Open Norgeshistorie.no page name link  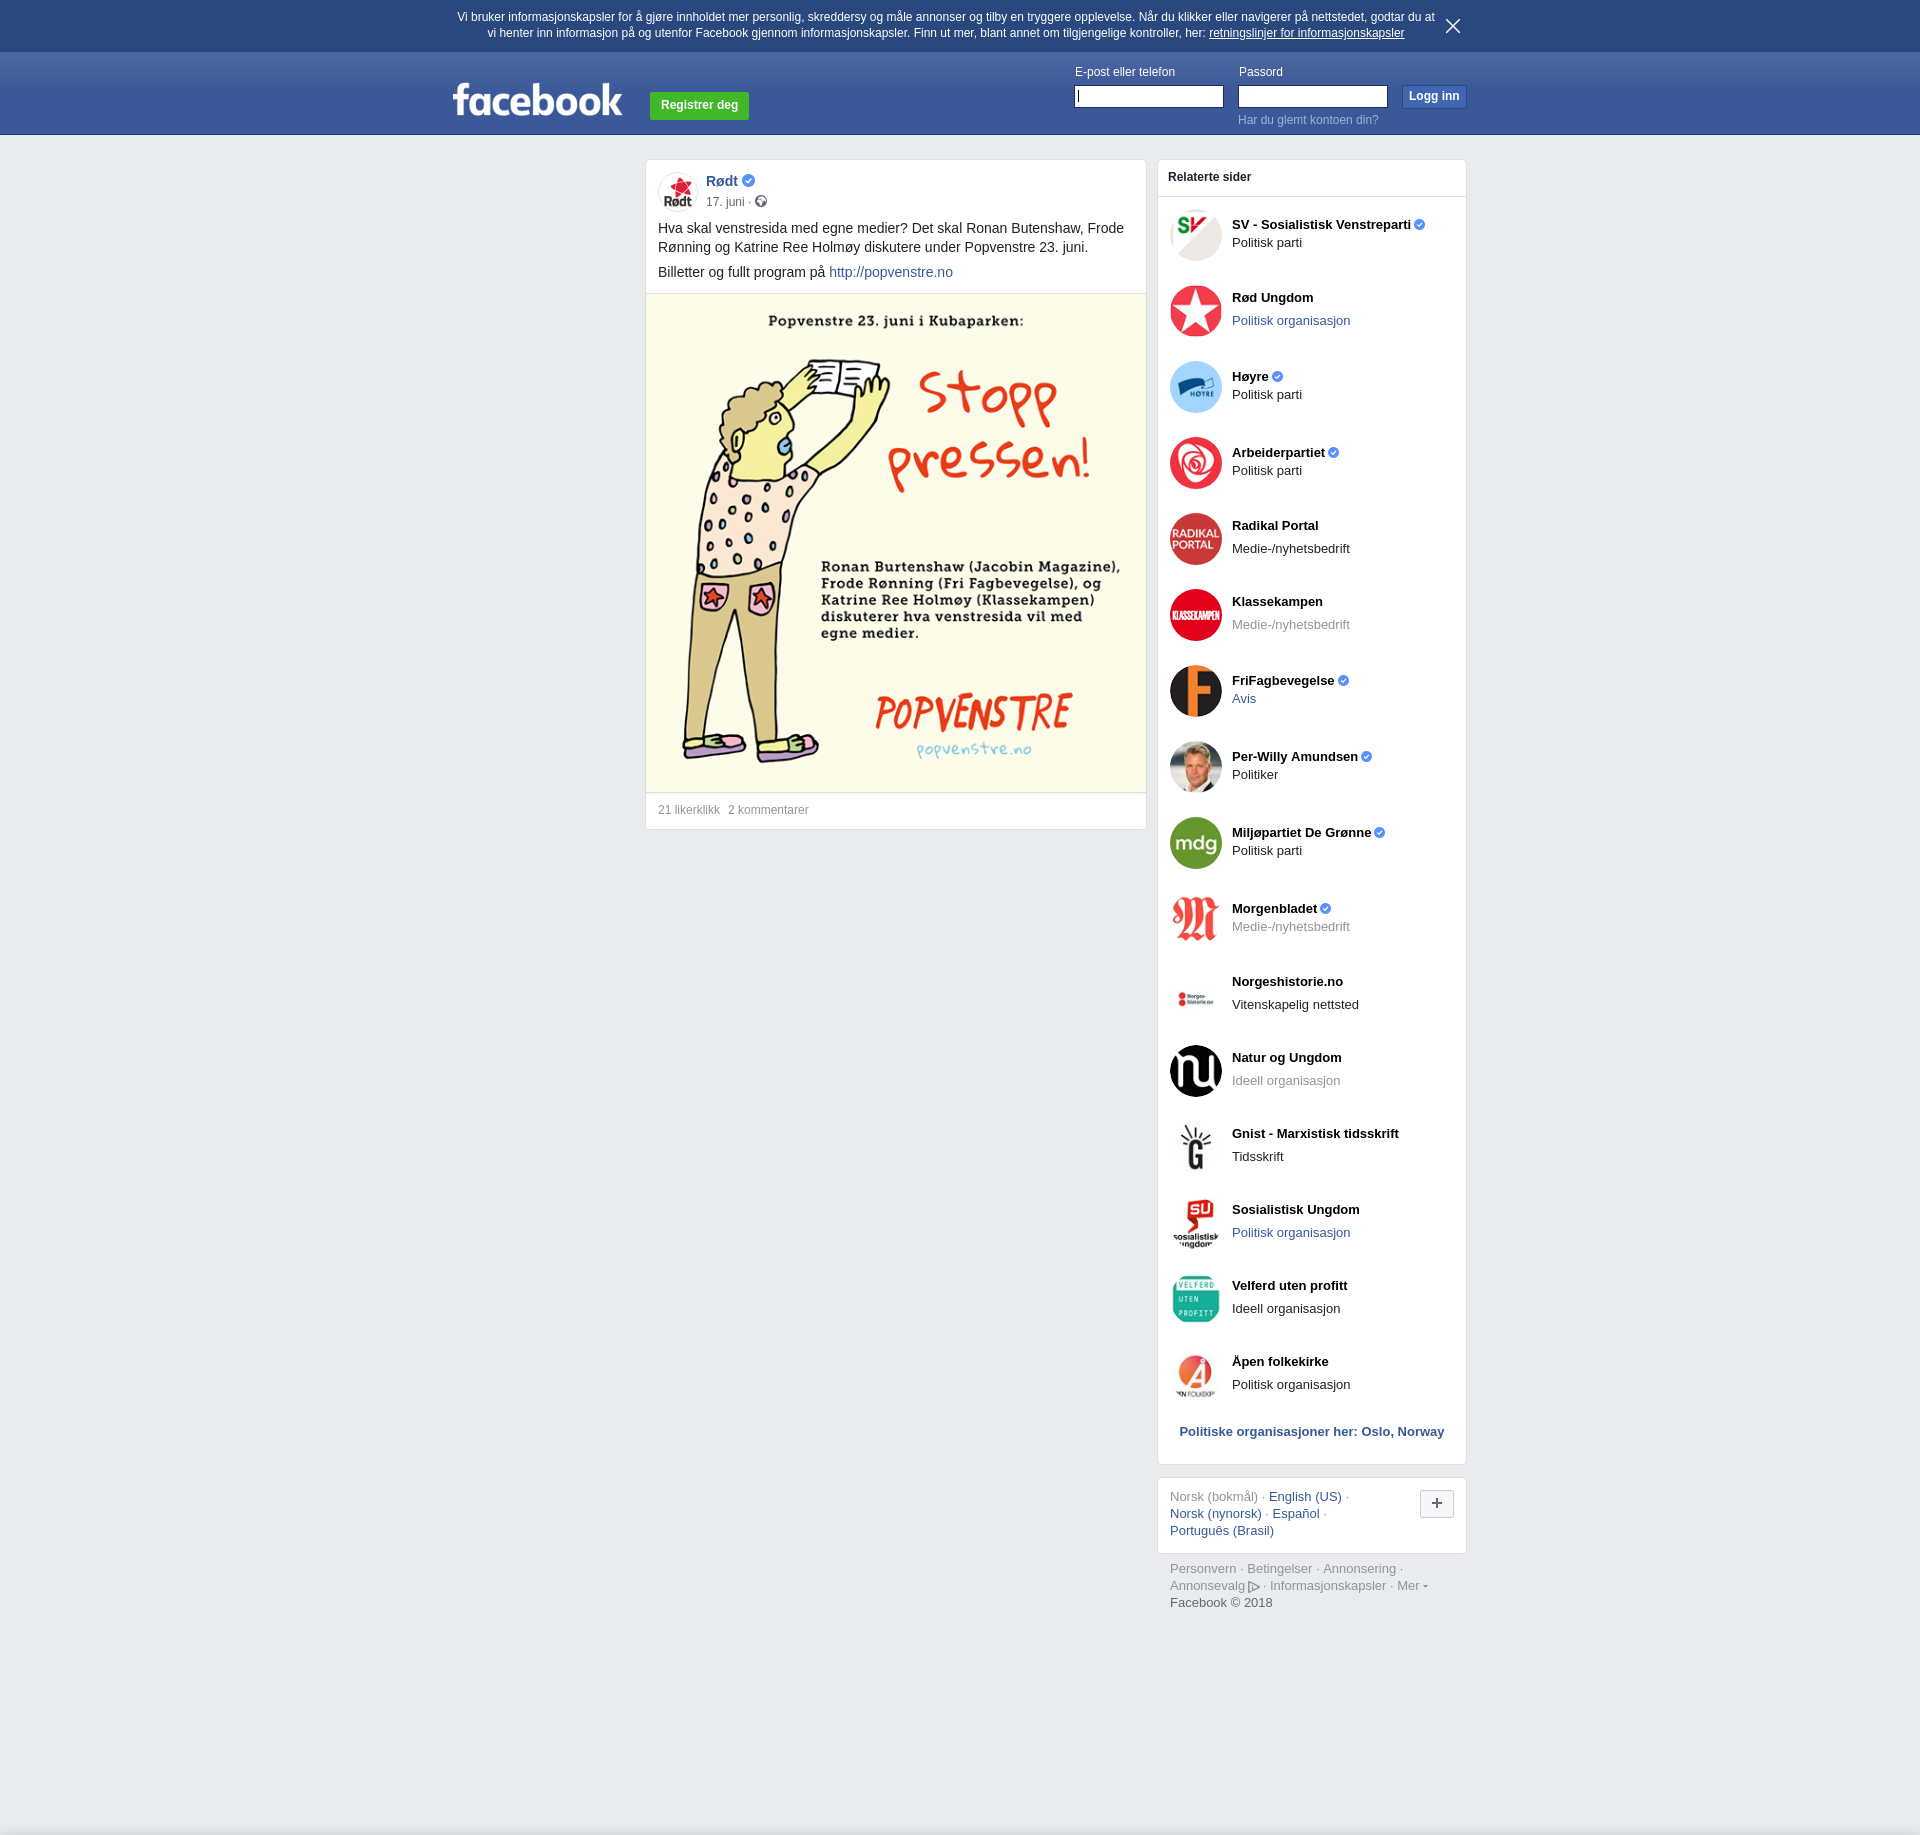point(1287,982)
